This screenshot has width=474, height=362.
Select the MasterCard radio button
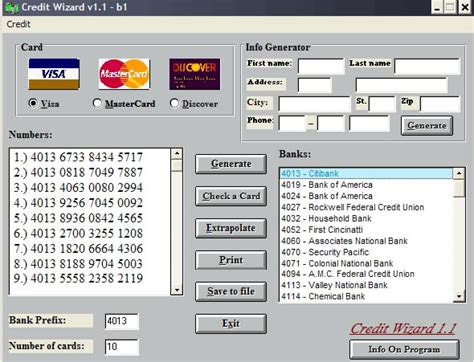pyautogui.click(x=97, y=103)
